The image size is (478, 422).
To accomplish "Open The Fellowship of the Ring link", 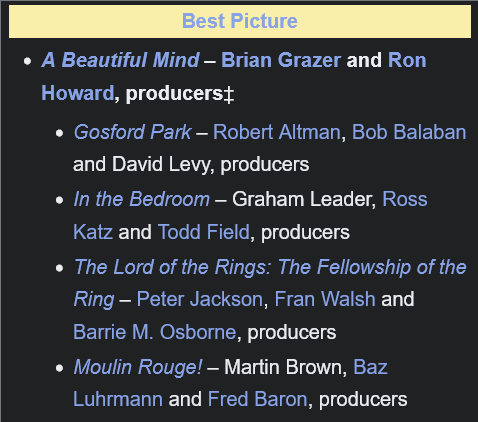I will 270,267.
